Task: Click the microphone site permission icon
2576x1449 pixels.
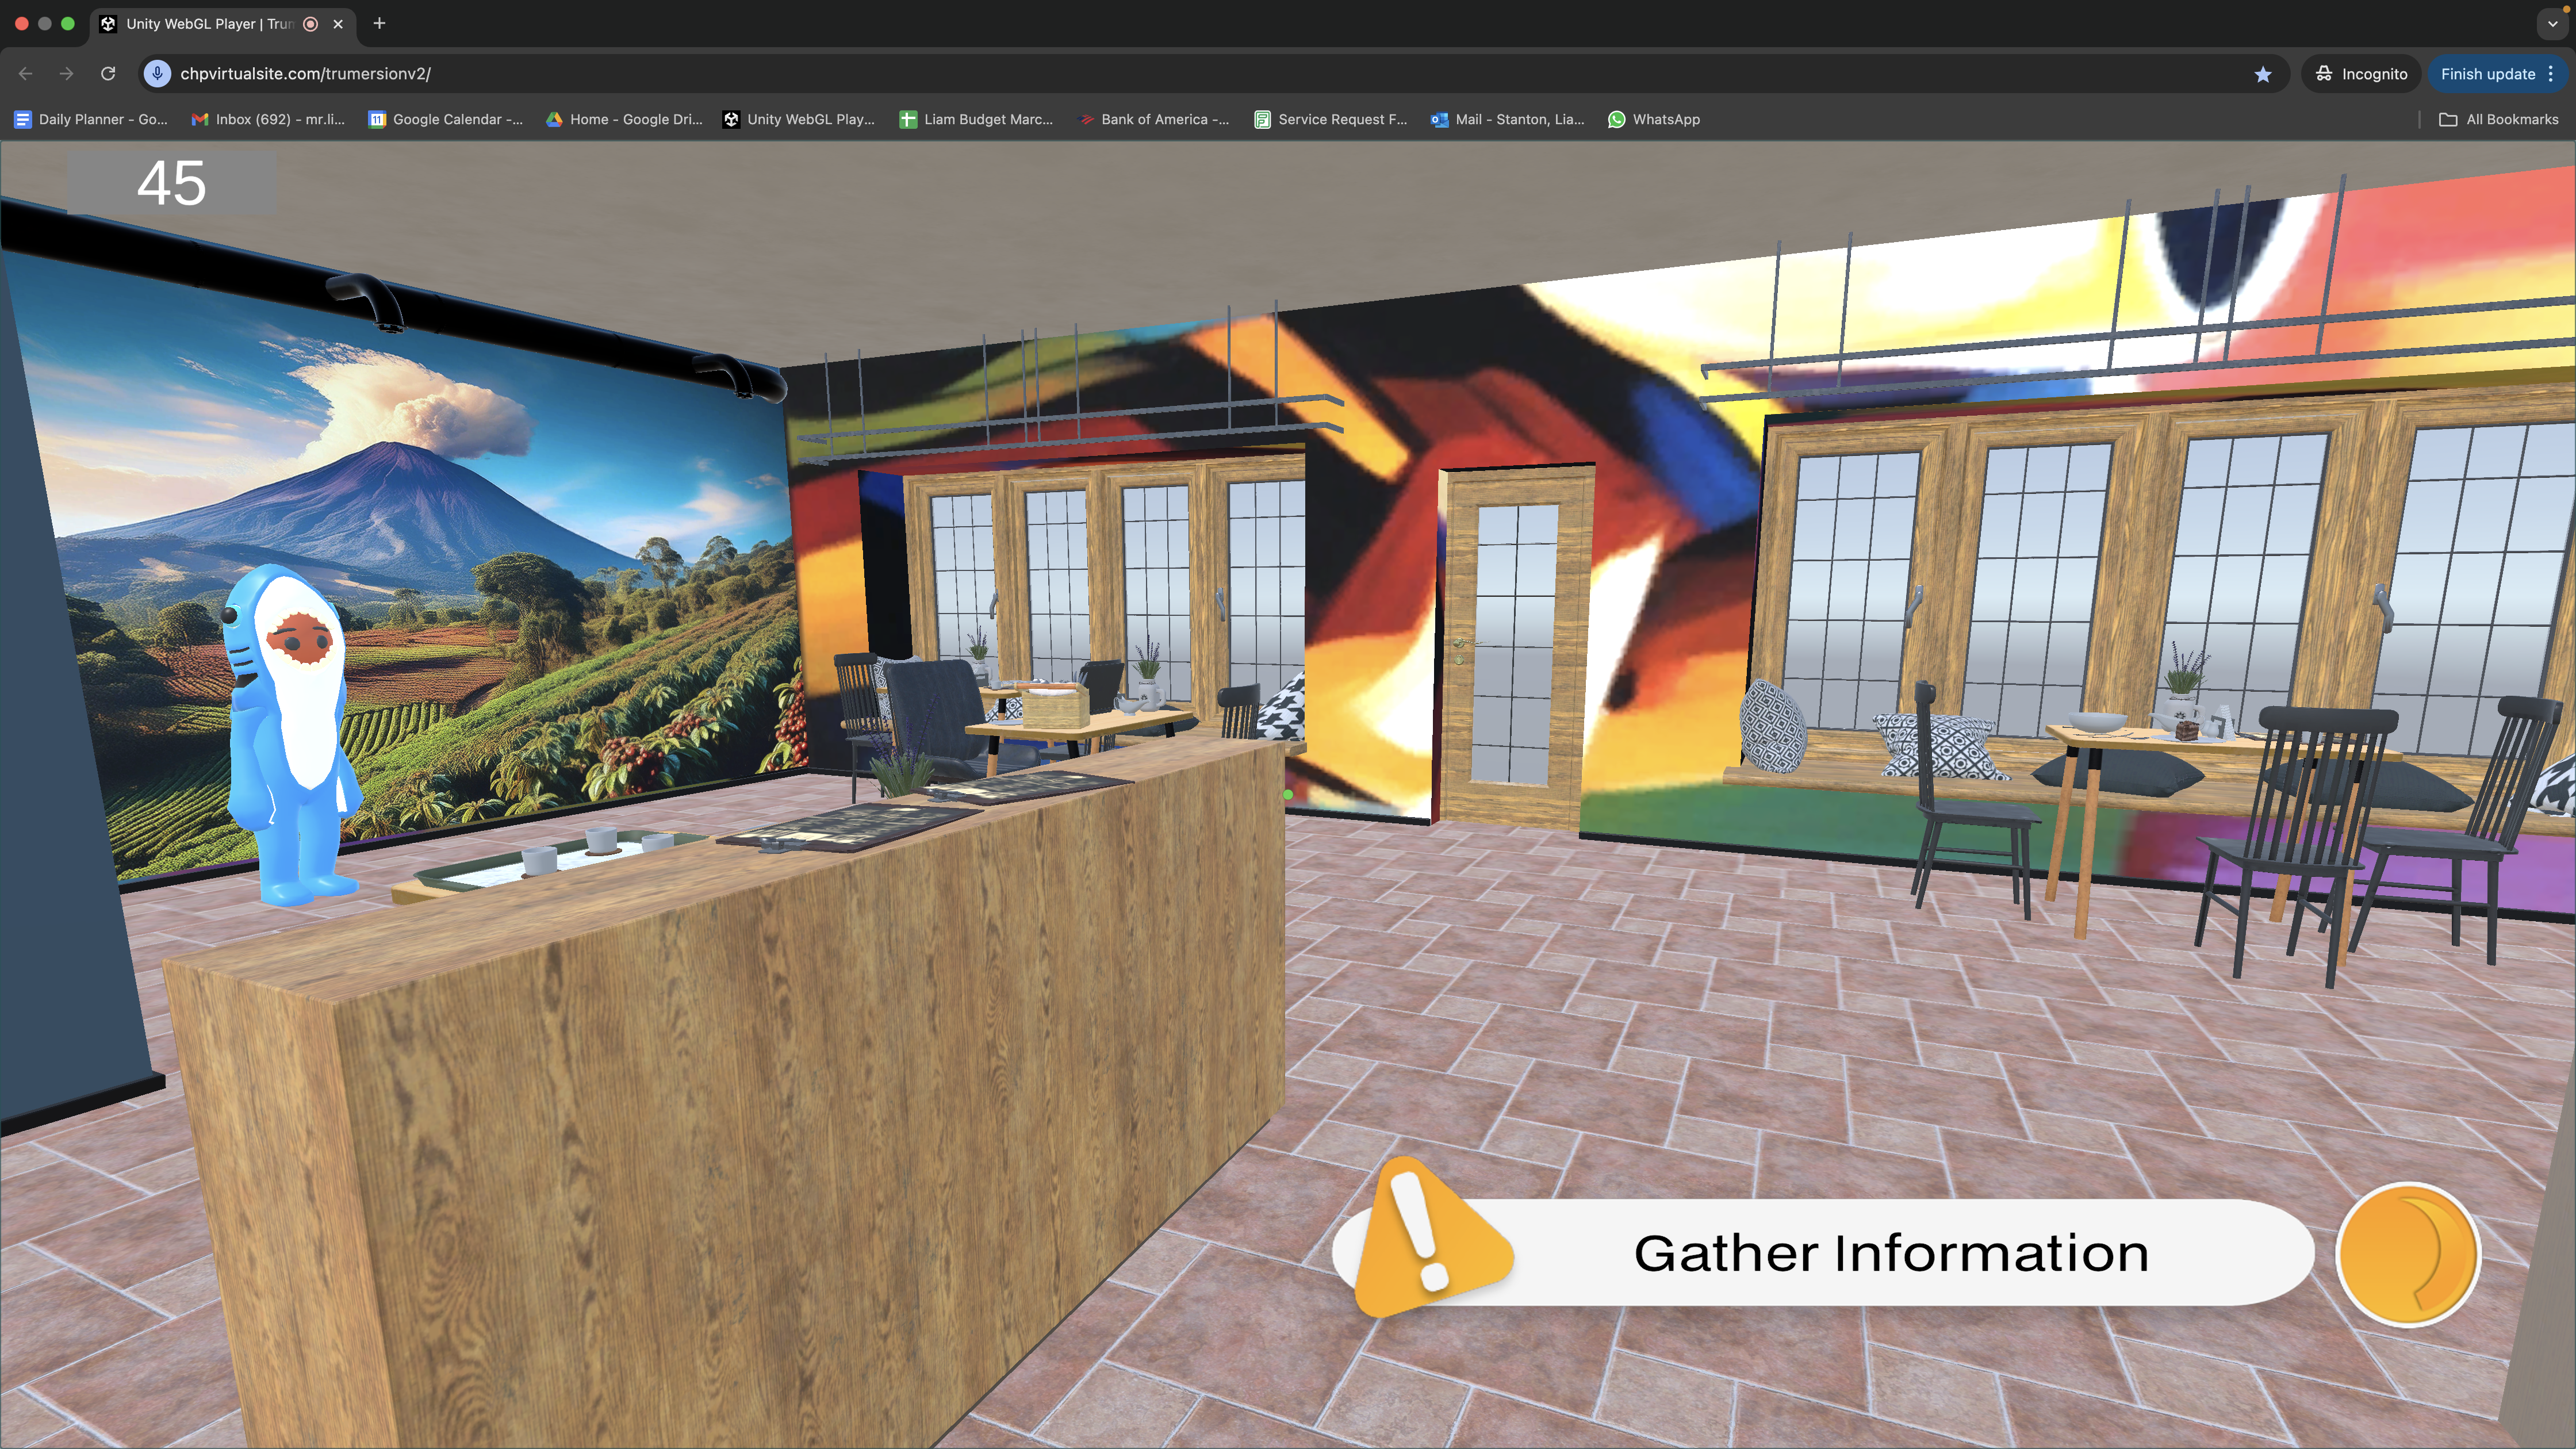Action: coord(157,74)
